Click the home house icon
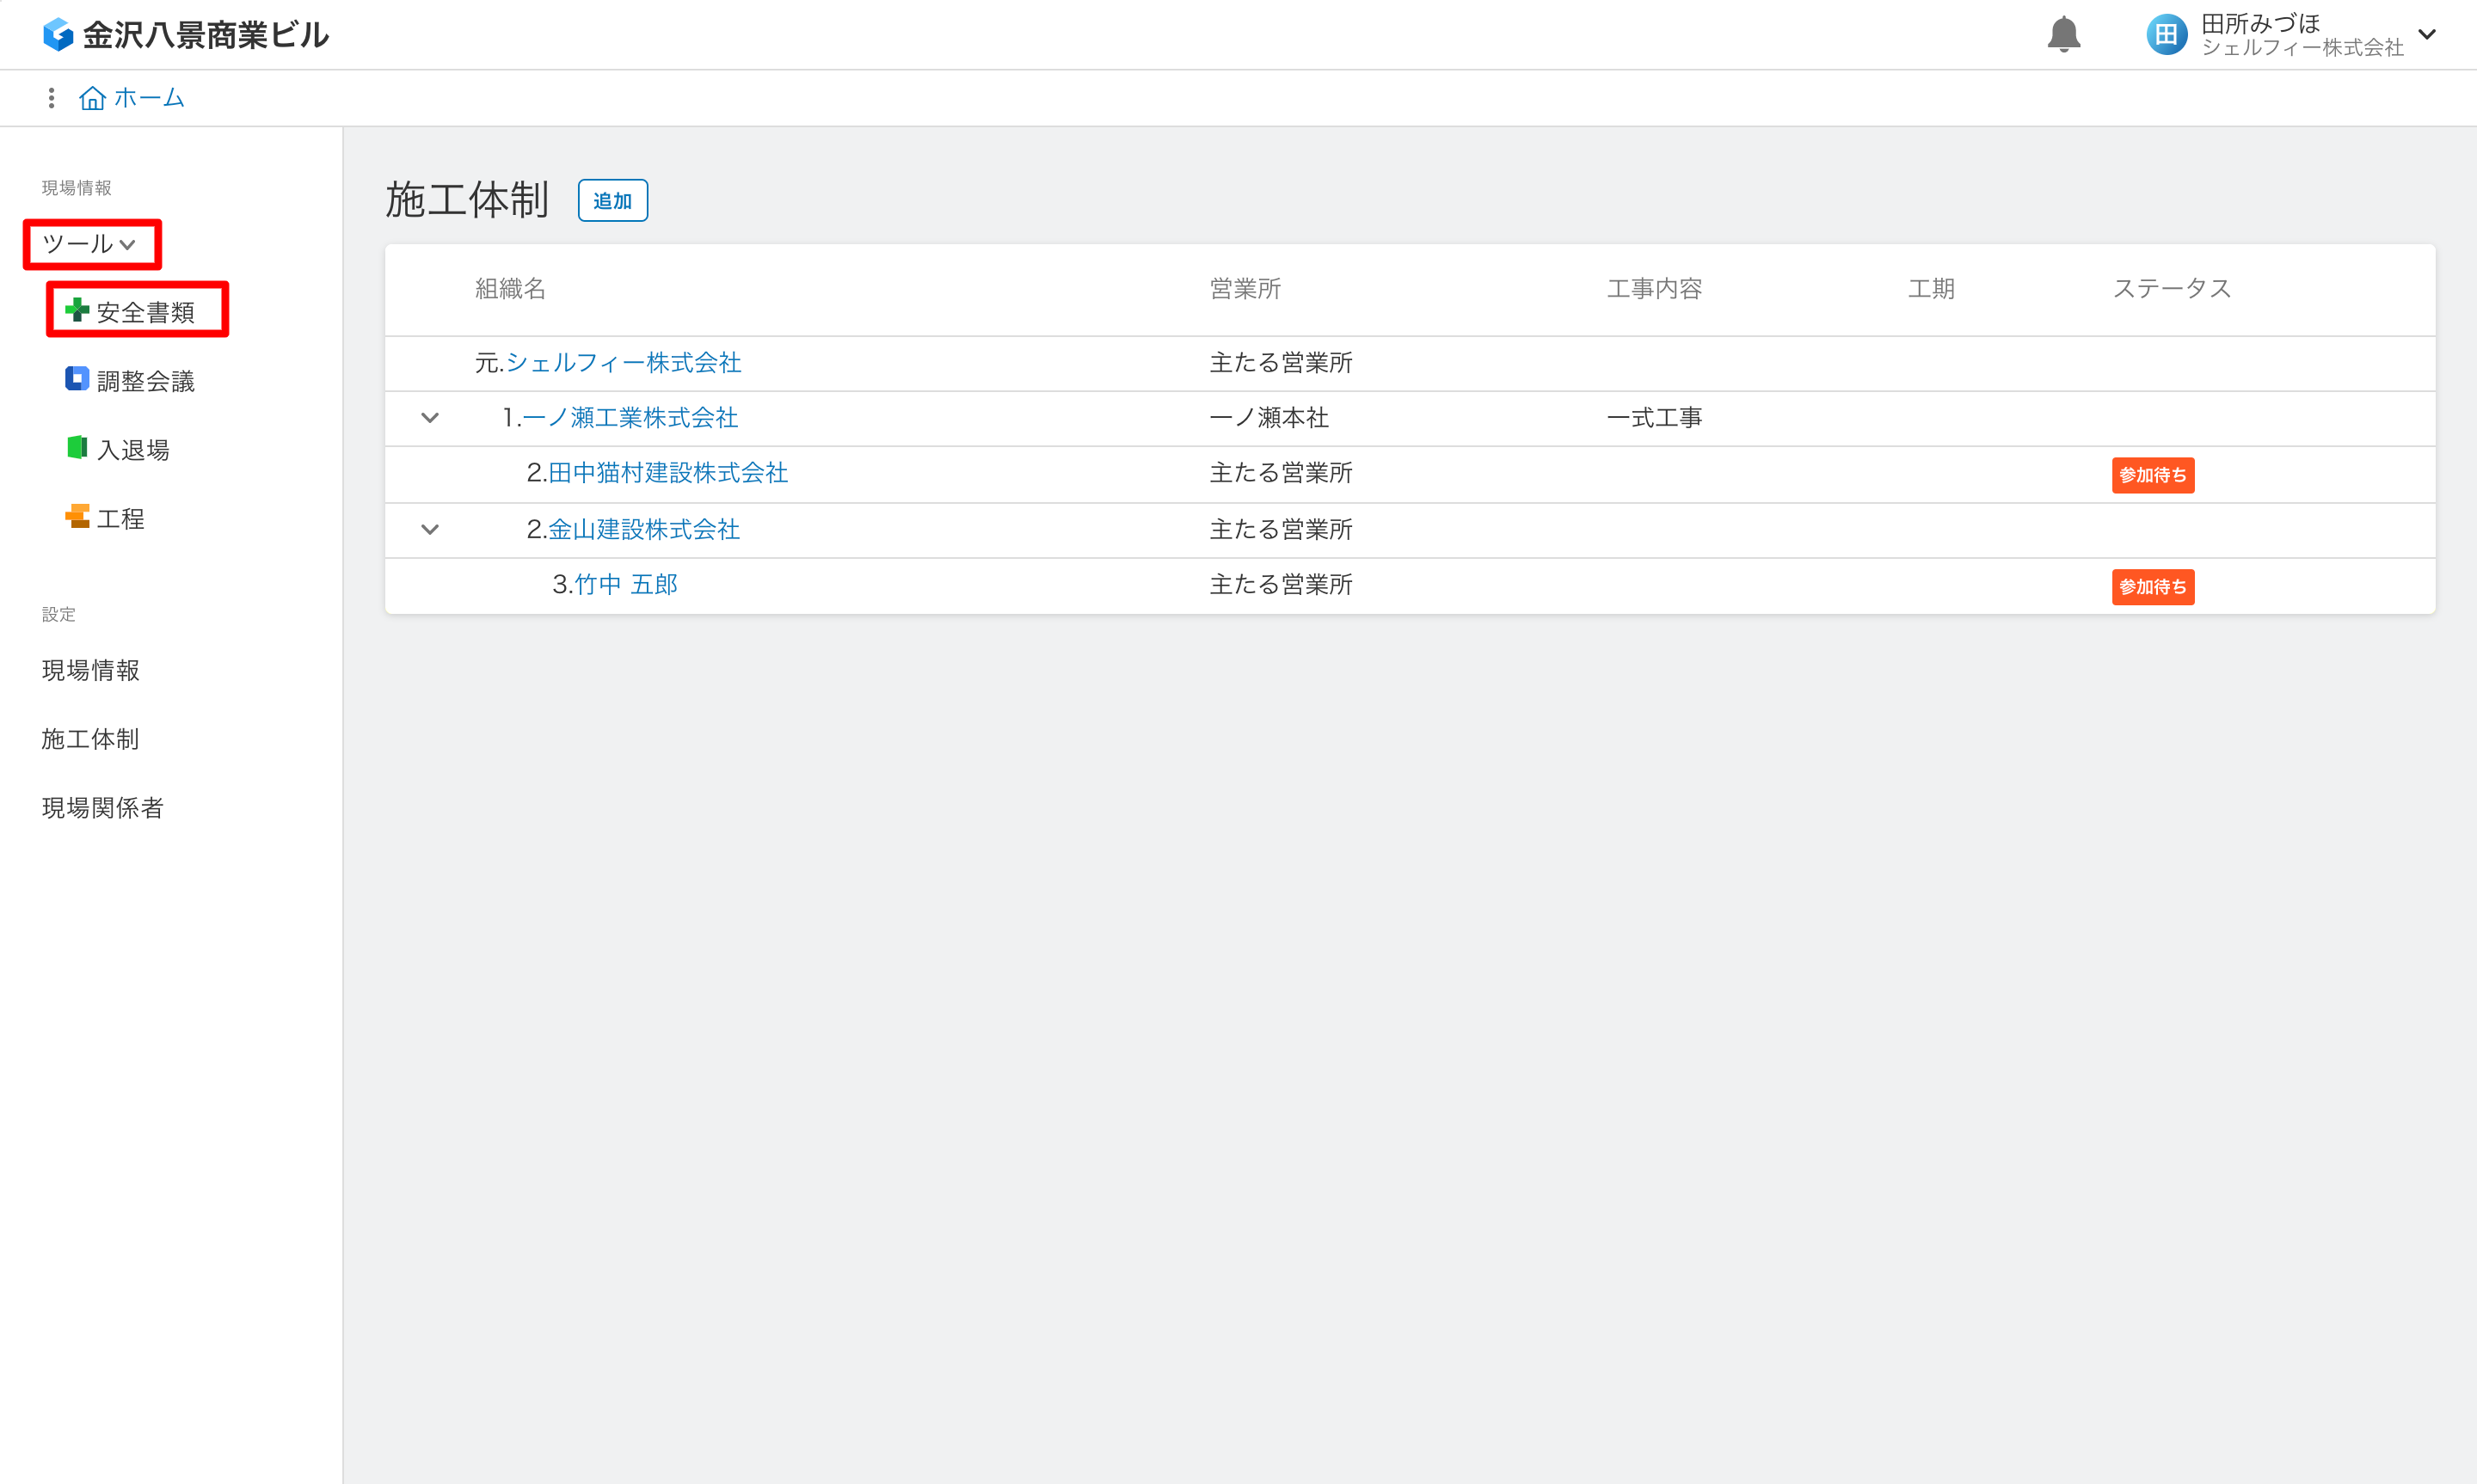Viewport: 2477px width, 1484px height. click(92, 98)
